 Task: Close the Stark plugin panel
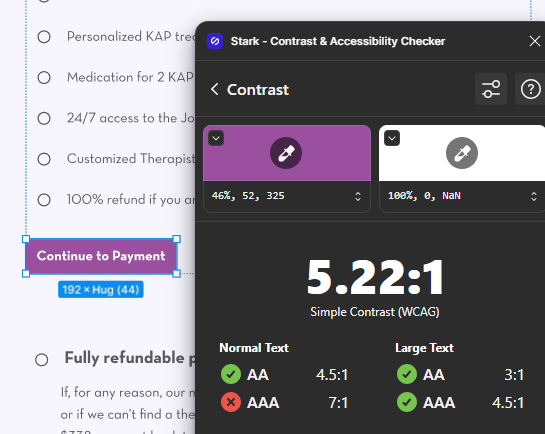pyautogui.click(x=535, y=41)
